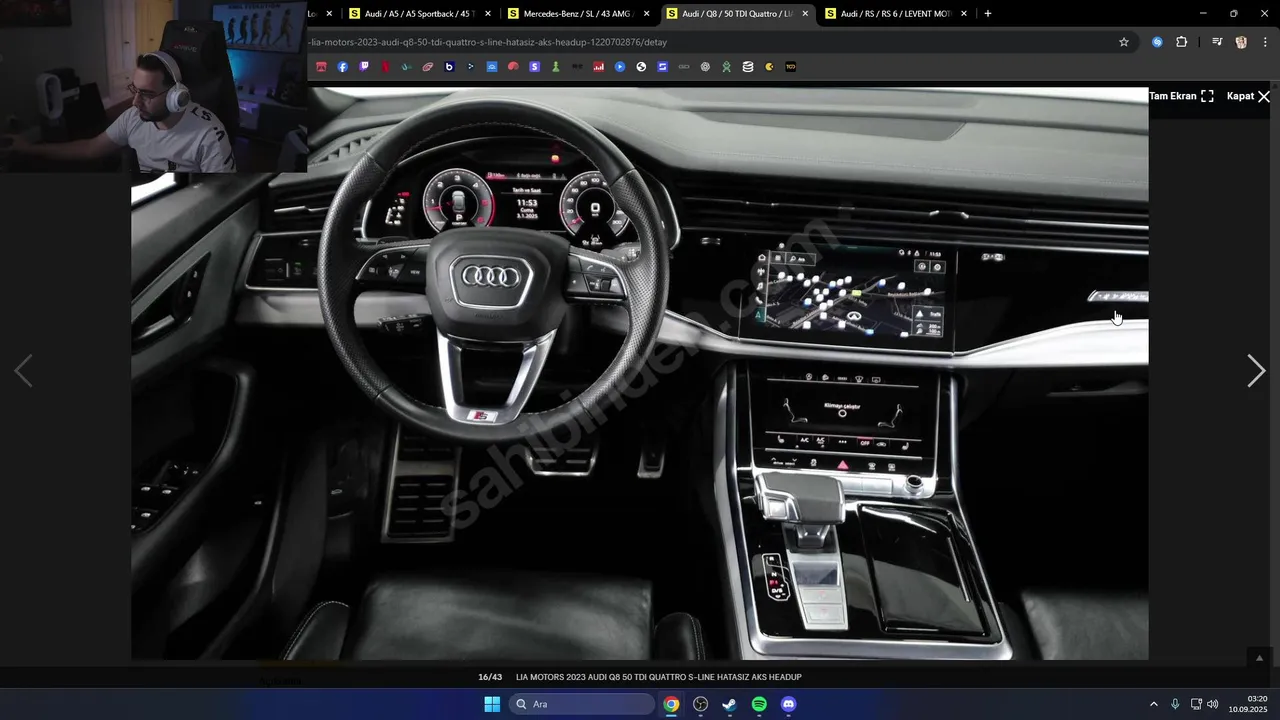The width and height of the screenshot is (1280, 720).
Task: Open the OpenAI-style knot bookmark icon
Action: pos(705,67)
